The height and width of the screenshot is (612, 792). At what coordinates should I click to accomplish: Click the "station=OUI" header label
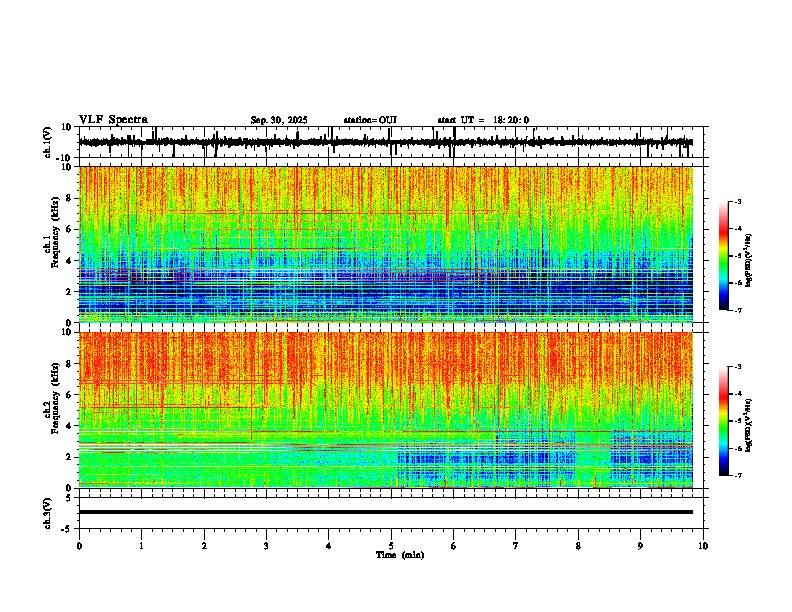pyautogui.click(x=370, y=120)
